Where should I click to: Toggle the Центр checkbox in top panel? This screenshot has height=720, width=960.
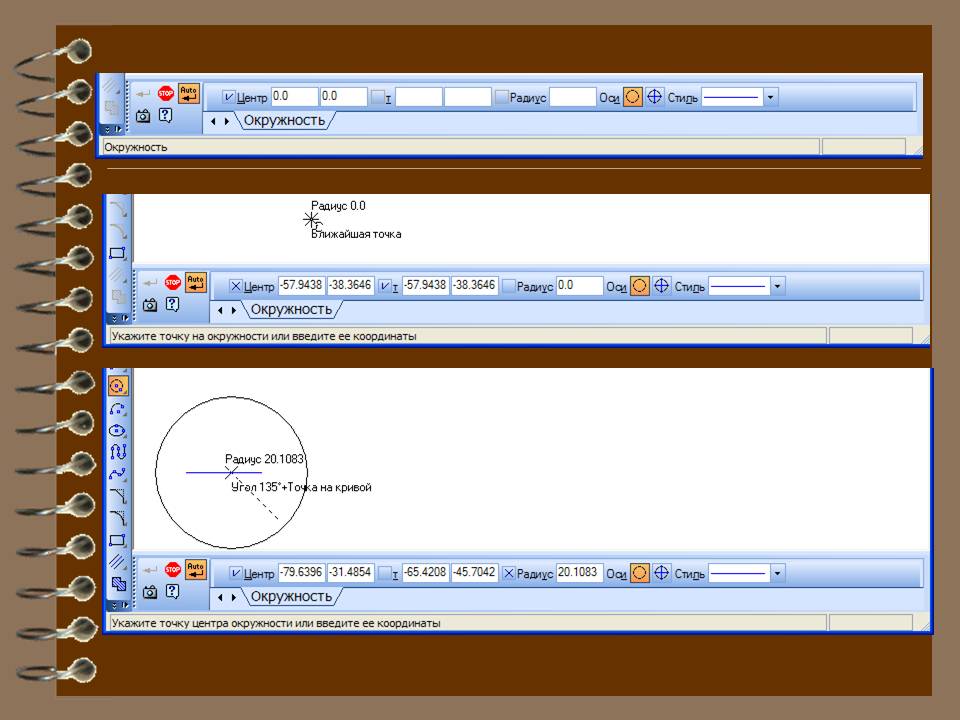click(229, 97)
